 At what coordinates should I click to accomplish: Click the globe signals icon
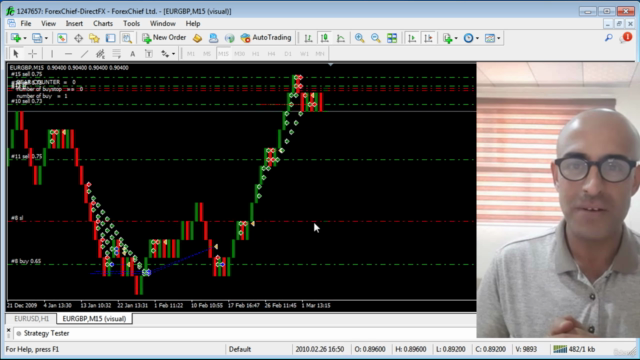(x=229, y=38)
